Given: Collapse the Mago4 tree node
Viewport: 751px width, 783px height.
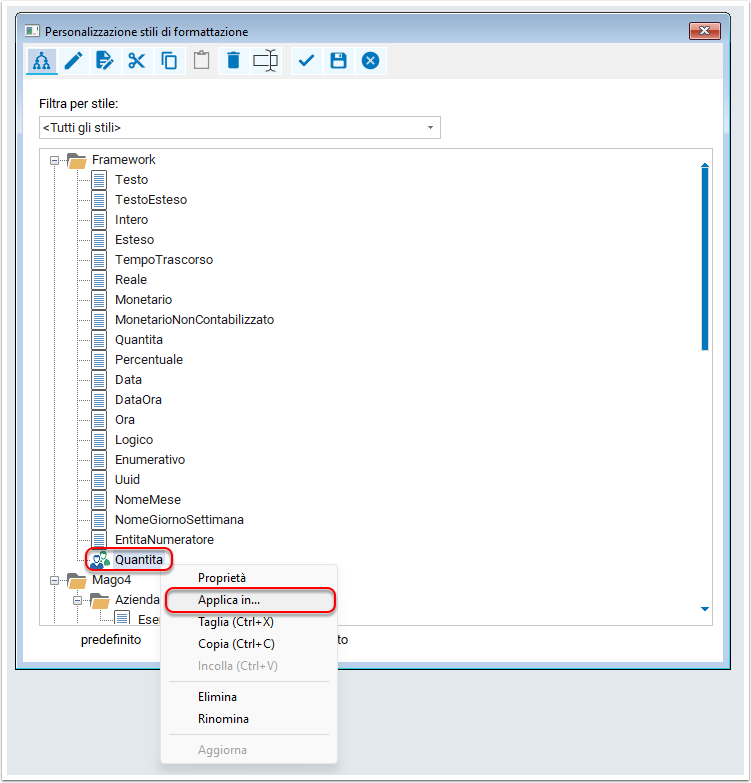Looking at the screenshot, I should click(54, 580).
